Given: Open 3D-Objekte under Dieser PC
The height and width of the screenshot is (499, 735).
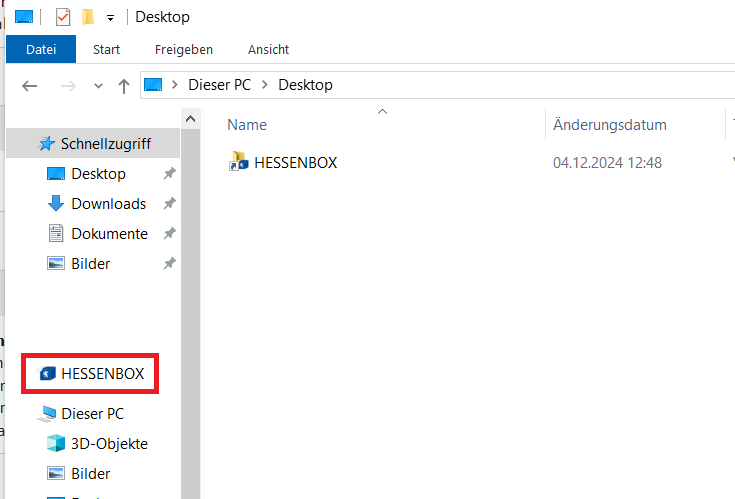Looking at the screenshot, I should click(109, 444).
